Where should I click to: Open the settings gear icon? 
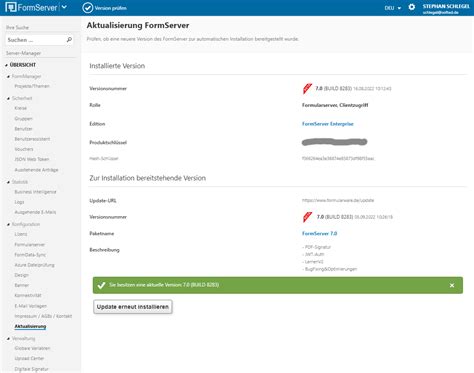pos(412,7)
